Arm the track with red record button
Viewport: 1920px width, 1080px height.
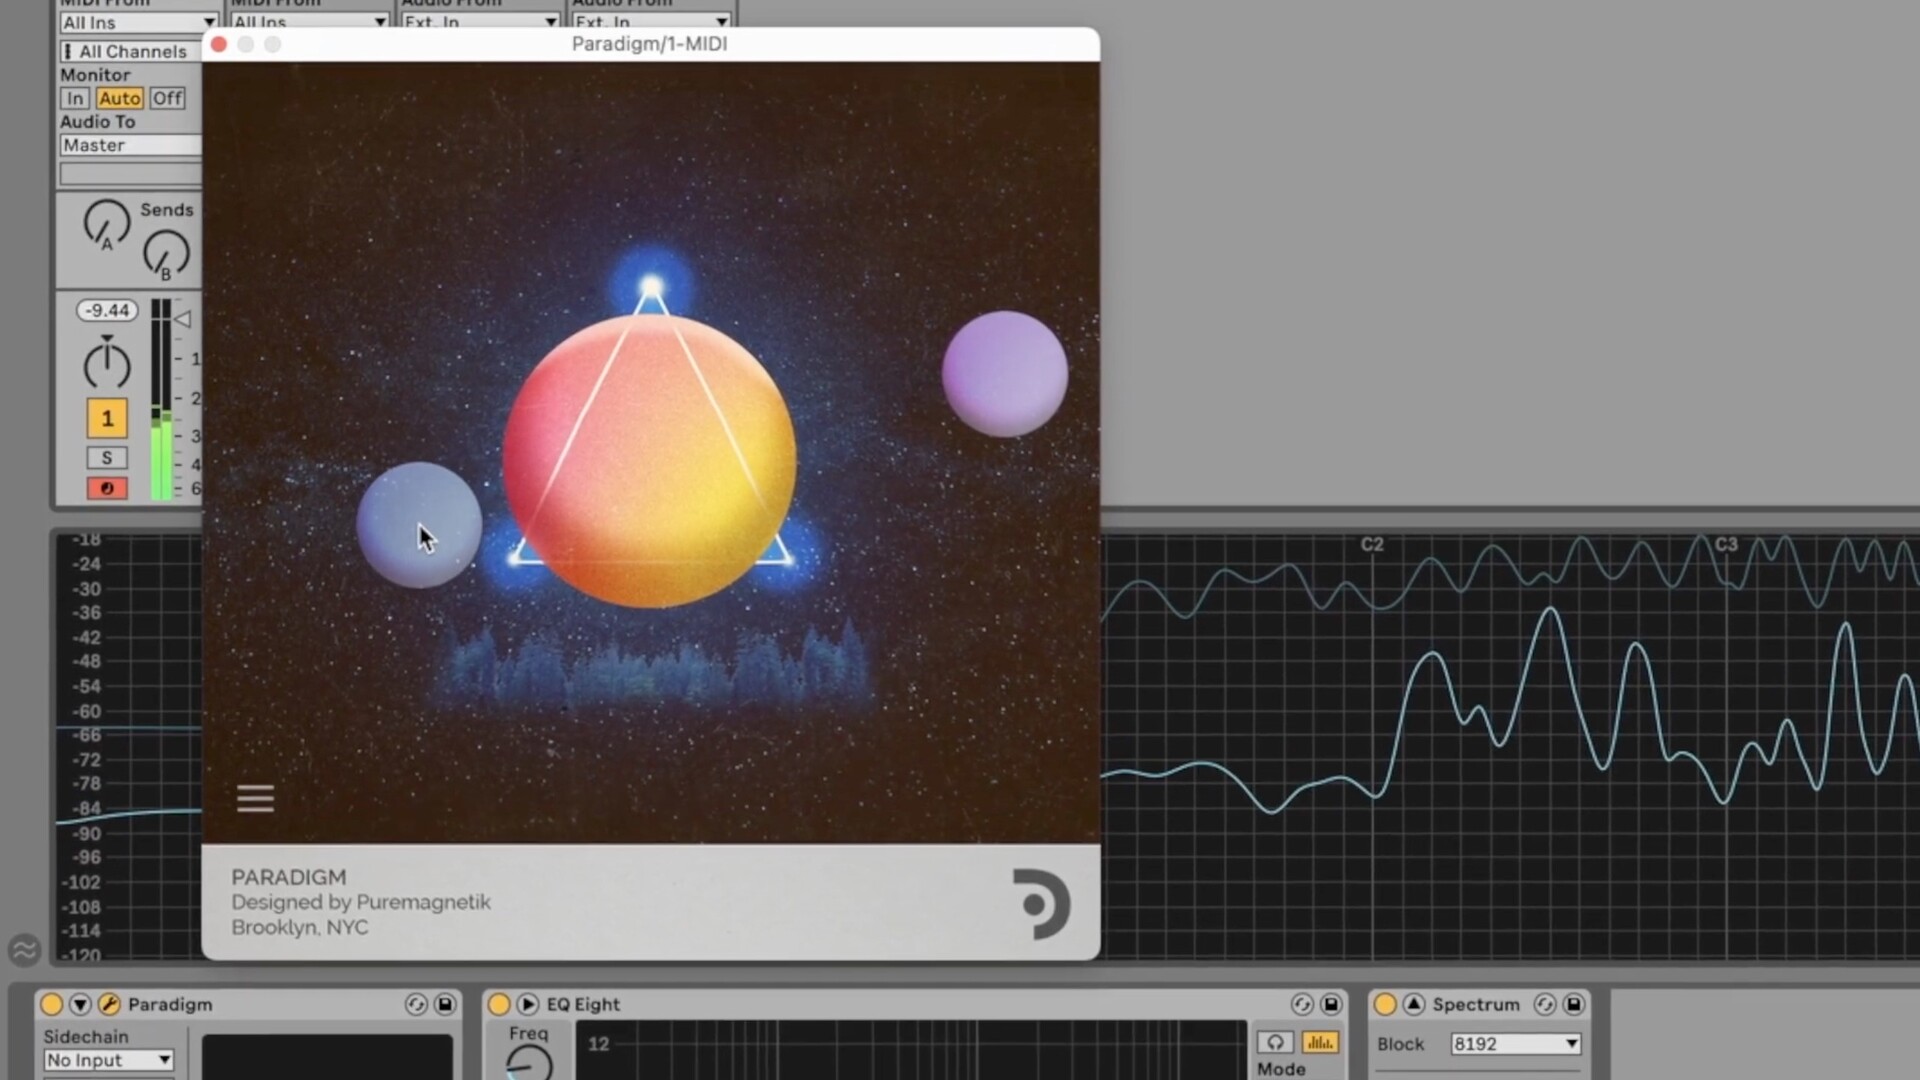pos(107,488)
